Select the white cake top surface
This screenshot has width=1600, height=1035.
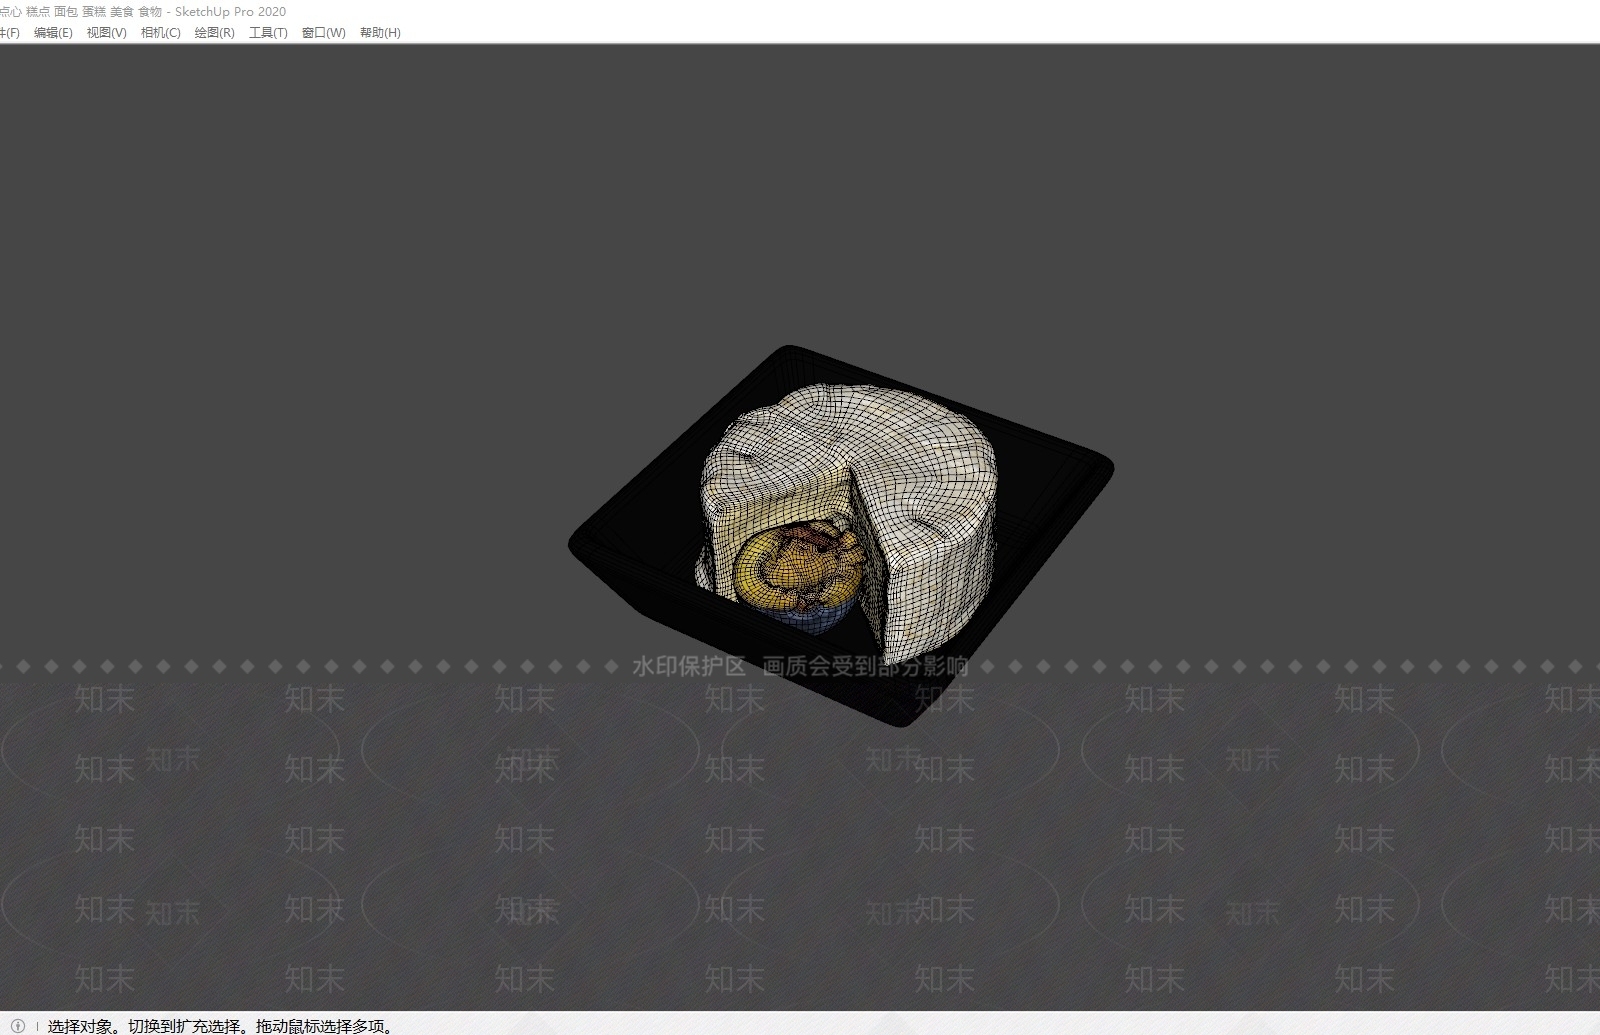(850, 430)
